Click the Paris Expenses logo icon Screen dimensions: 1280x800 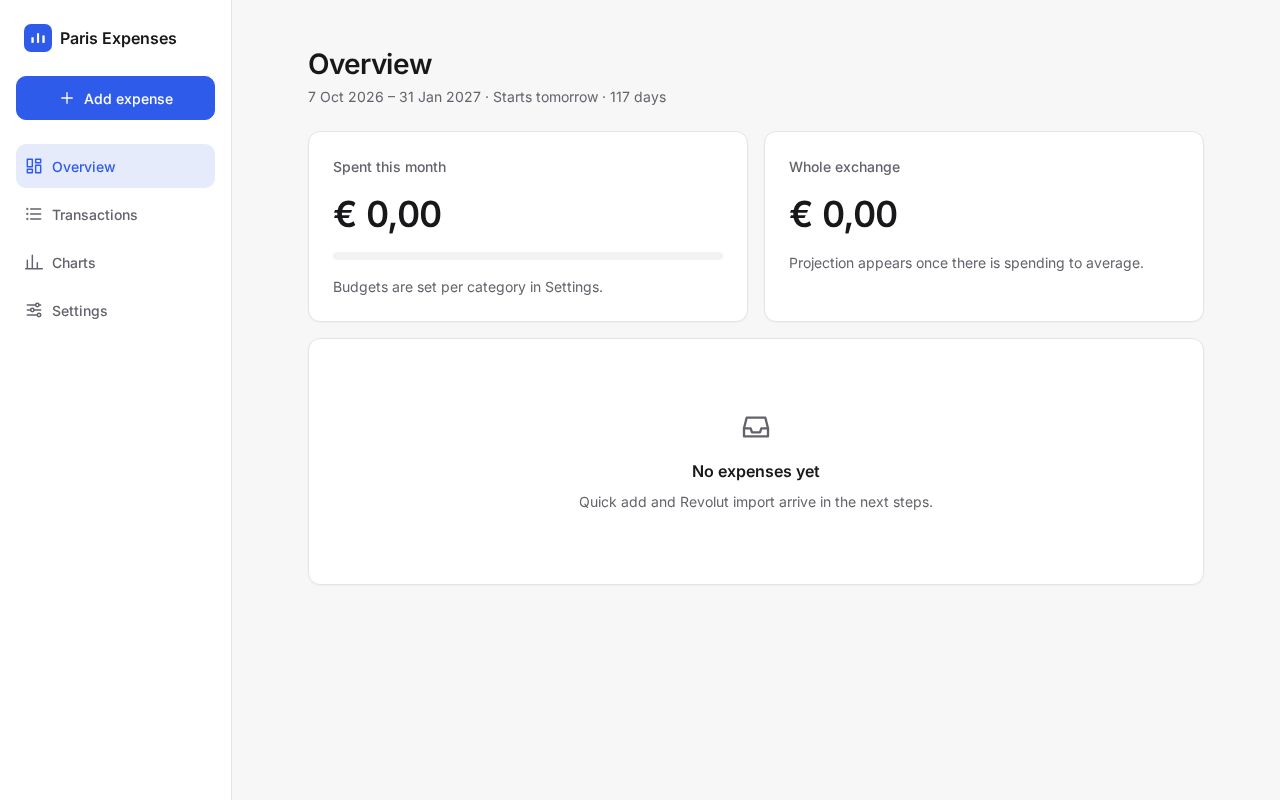tap(38, 38)
